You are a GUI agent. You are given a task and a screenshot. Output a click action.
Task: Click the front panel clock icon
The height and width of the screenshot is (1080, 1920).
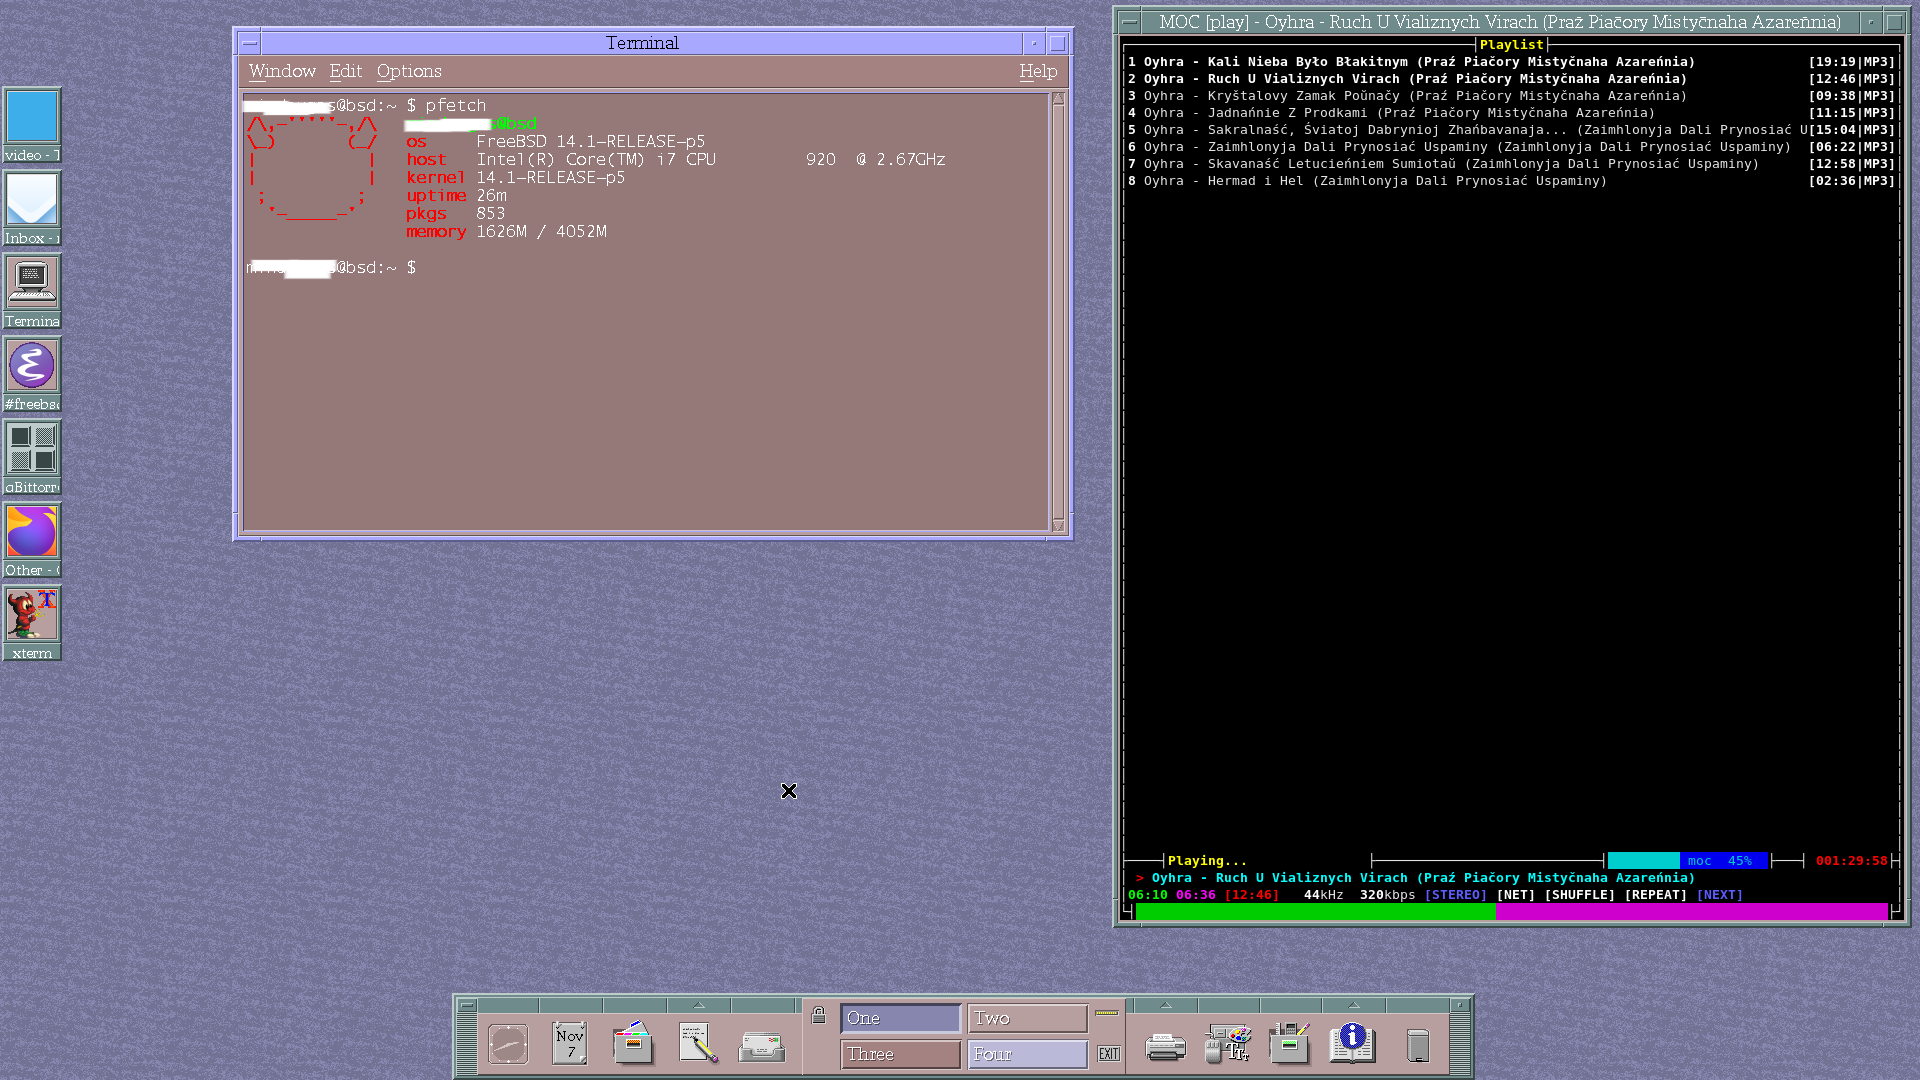click(x=508, y=1045)
